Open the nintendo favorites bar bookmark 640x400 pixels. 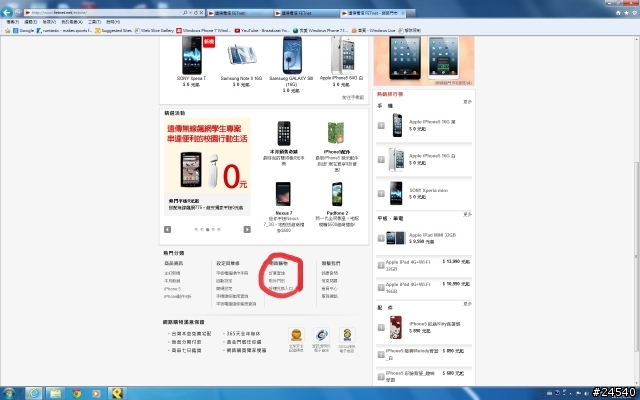point(64,31)
